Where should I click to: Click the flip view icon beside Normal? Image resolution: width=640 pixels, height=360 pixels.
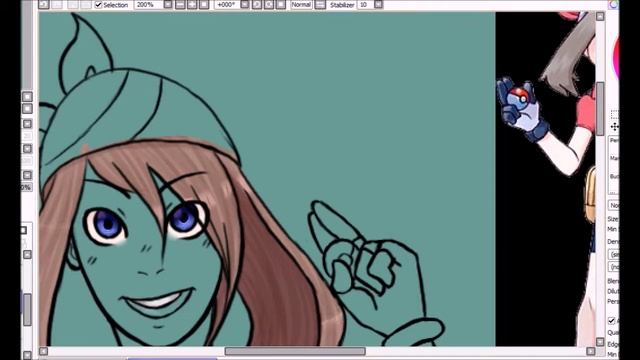click(320, 5)
